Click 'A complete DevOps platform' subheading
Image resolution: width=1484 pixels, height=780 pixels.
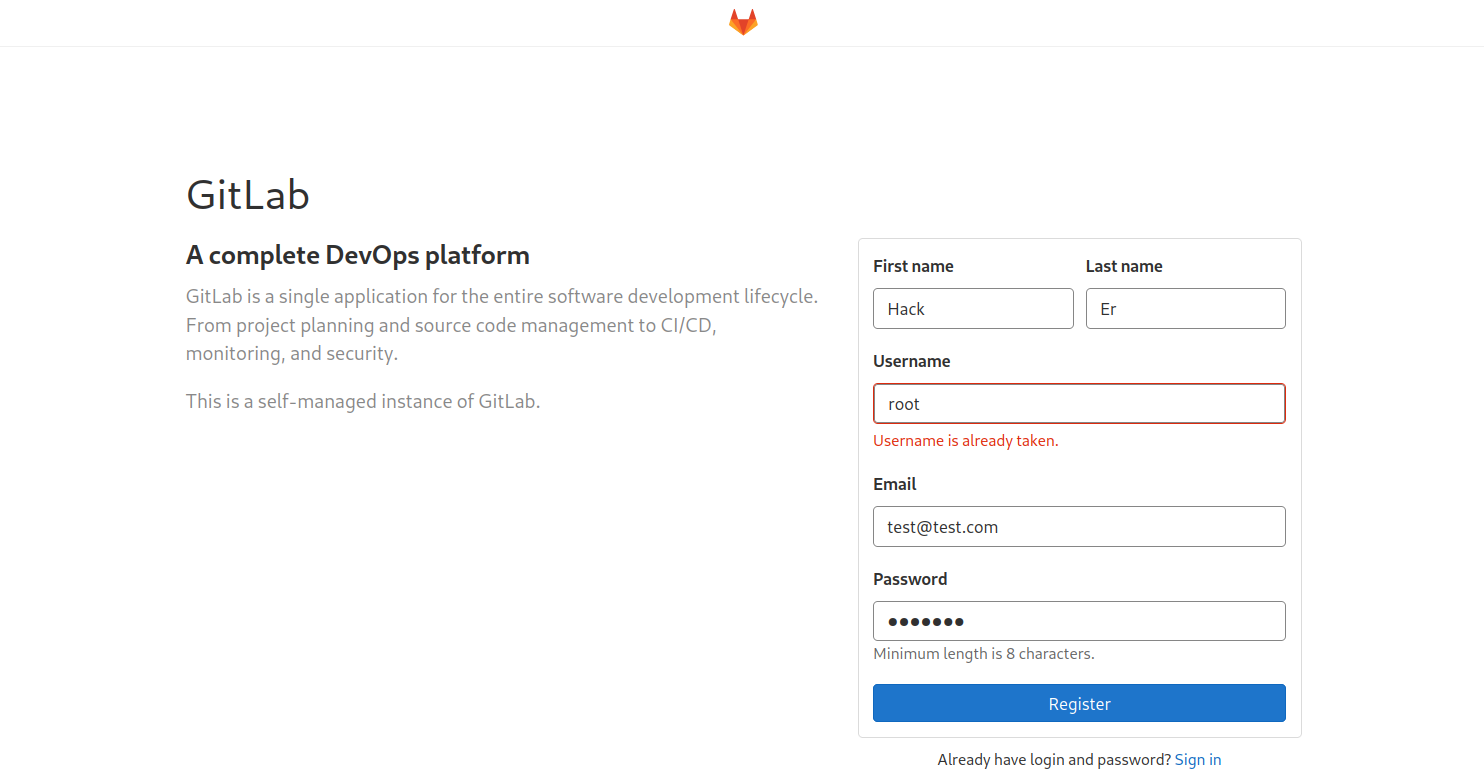(357, 256)
